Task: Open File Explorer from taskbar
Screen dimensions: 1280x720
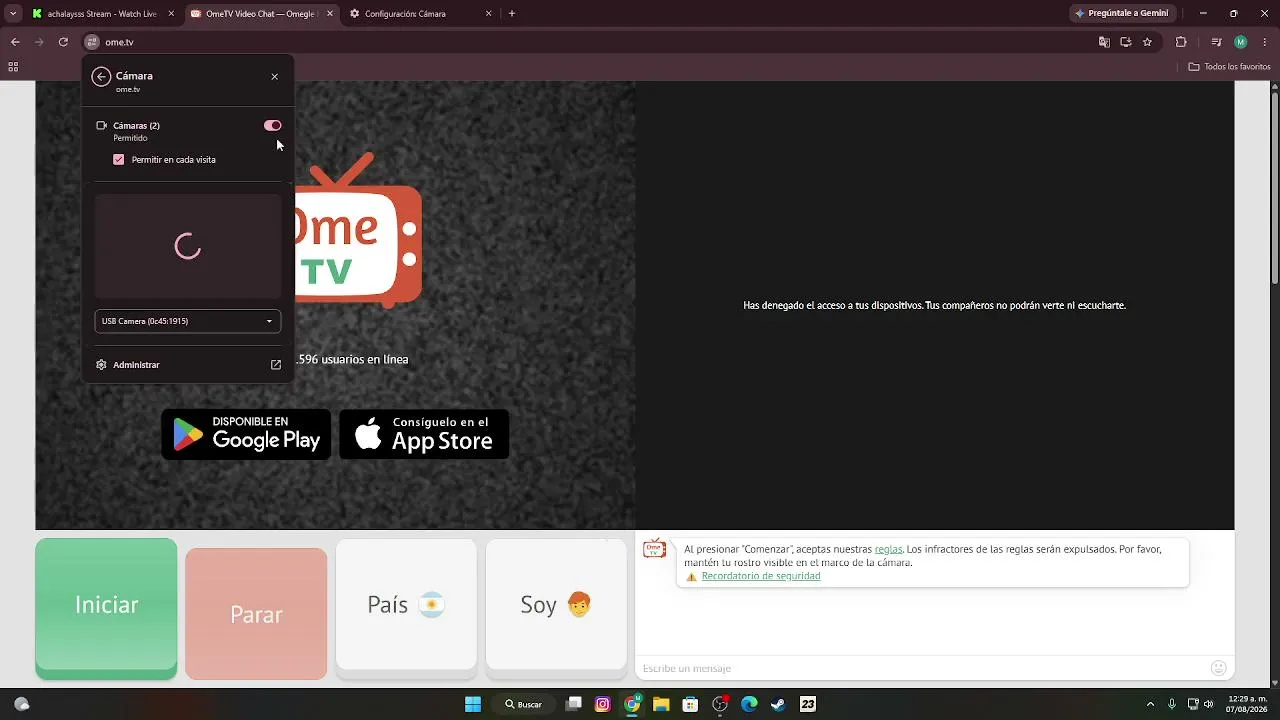Action: click(x=661, y=704)
